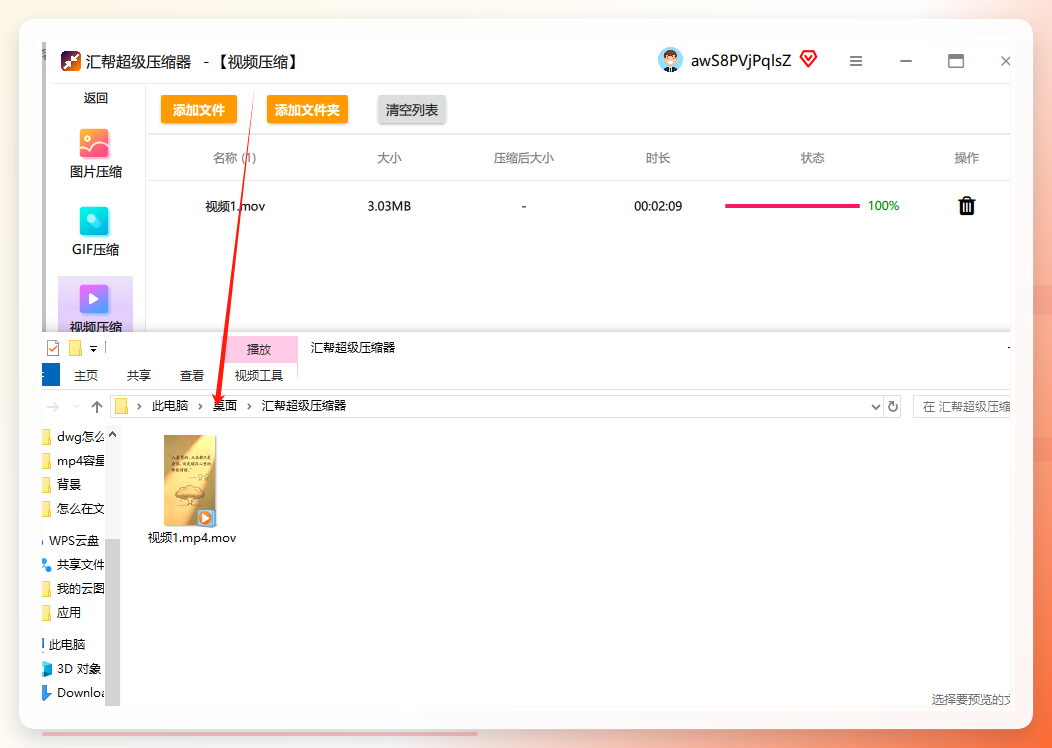Screen dimensions: 1052x748
Task: Select WPS云盘 in the navigation pane
Action: [x=74, y=541]
